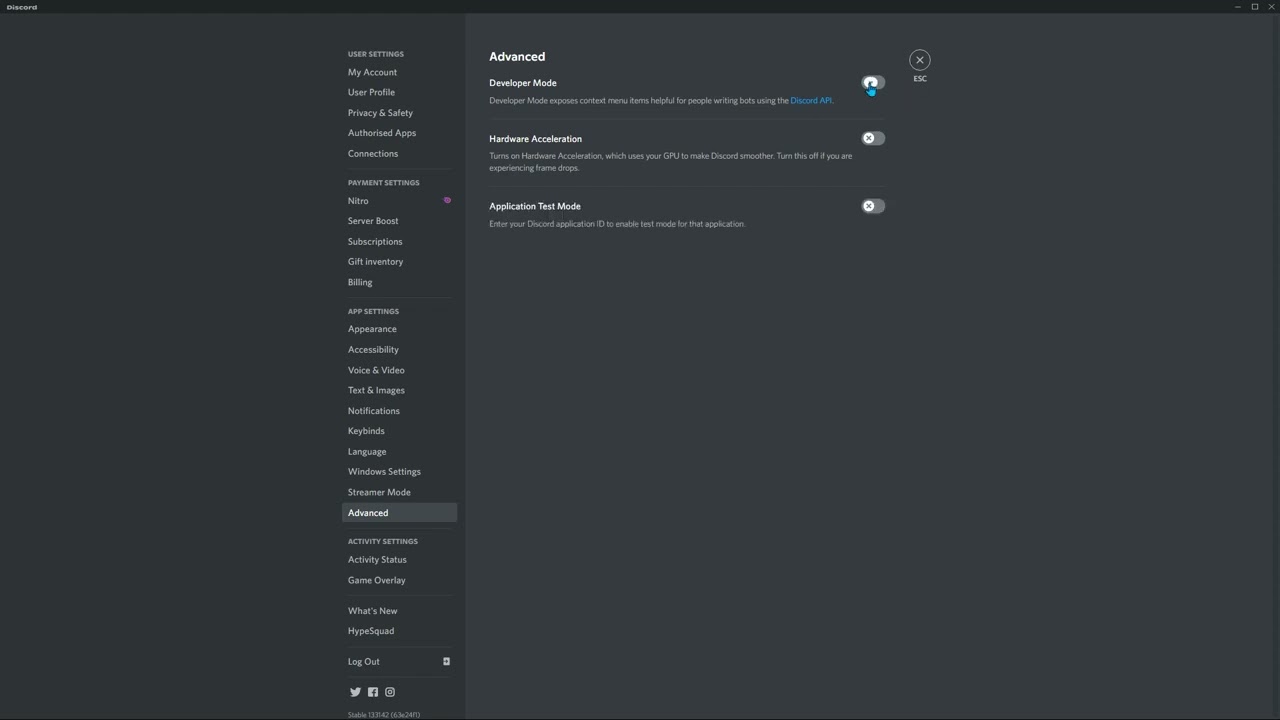Click the logout icon beside Log Out
This screenshot has width=1280, height=720.
point(446,661)
